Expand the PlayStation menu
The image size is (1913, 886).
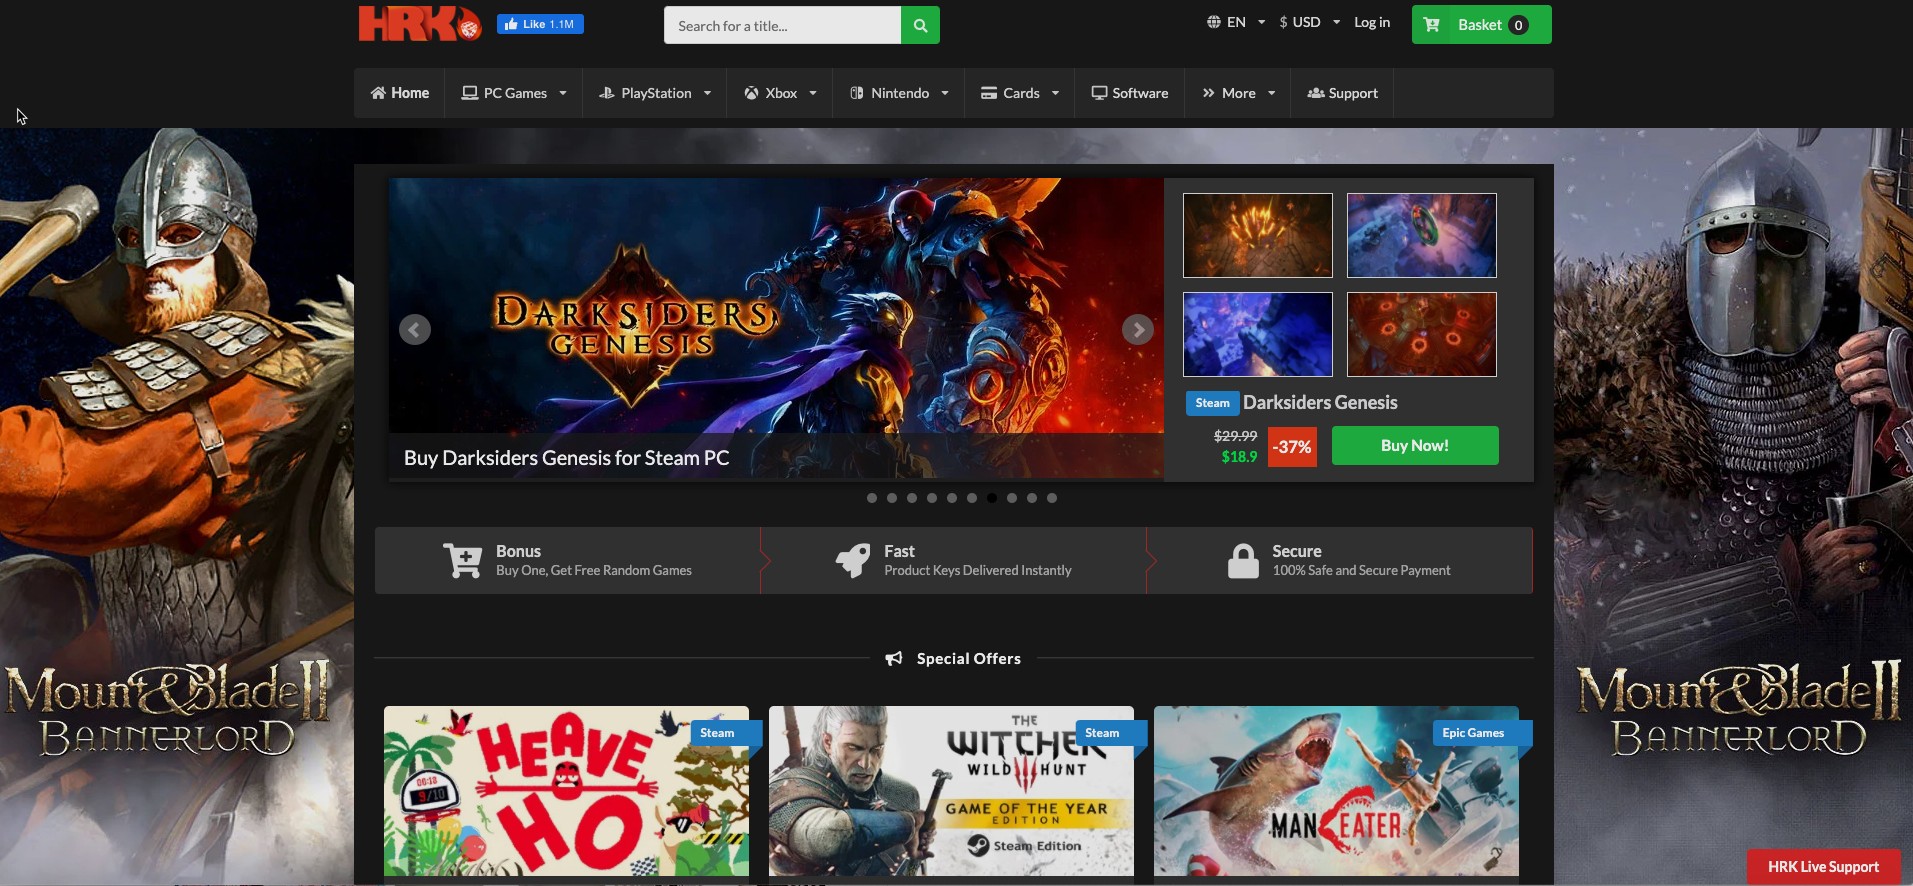655,93
